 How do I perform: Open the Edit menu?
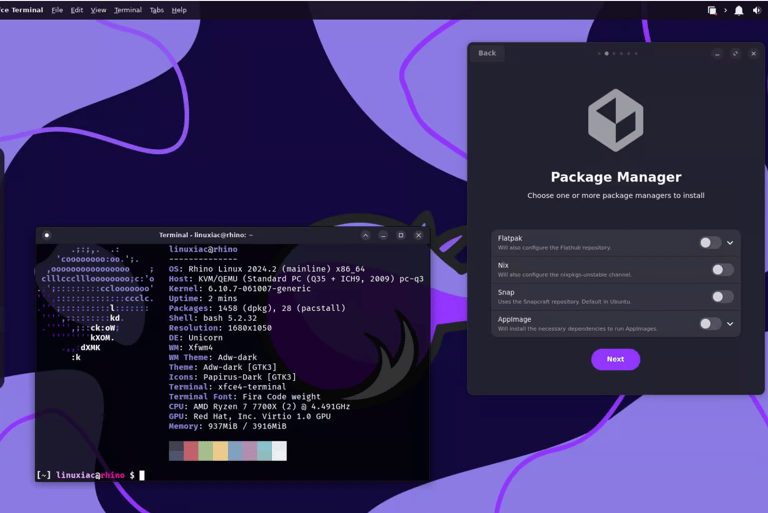click(x=77, y=10)
